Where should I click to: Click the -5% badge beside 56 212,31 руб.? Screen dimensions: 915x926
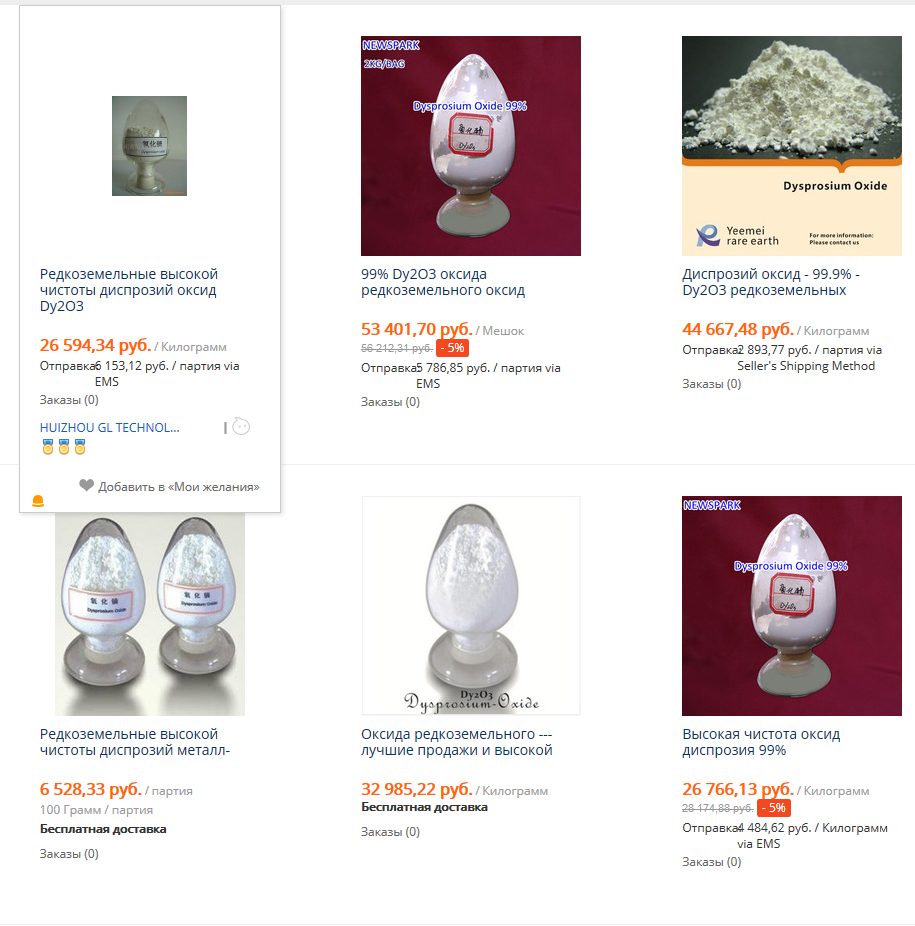tap(452, 348)
